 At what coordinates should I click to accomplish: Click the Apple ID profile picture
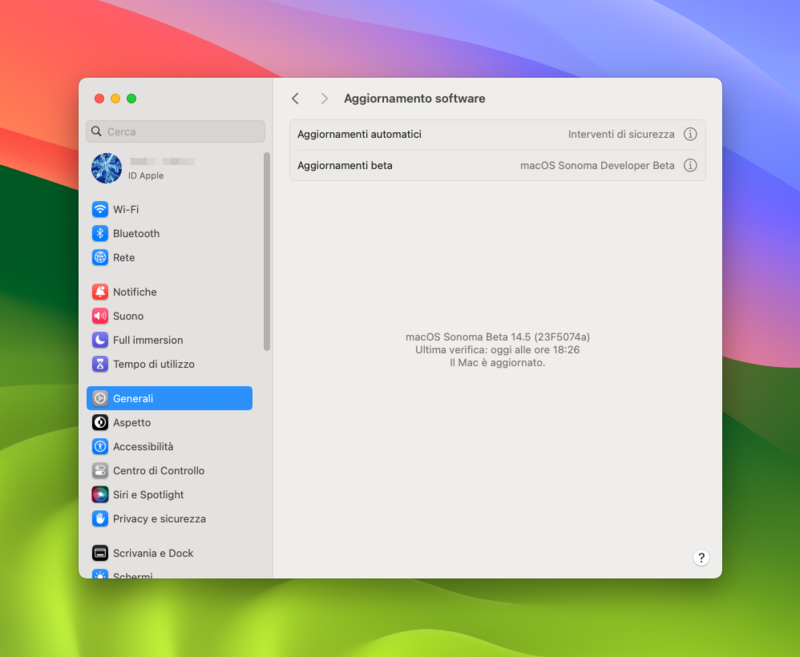pos(107,168)
